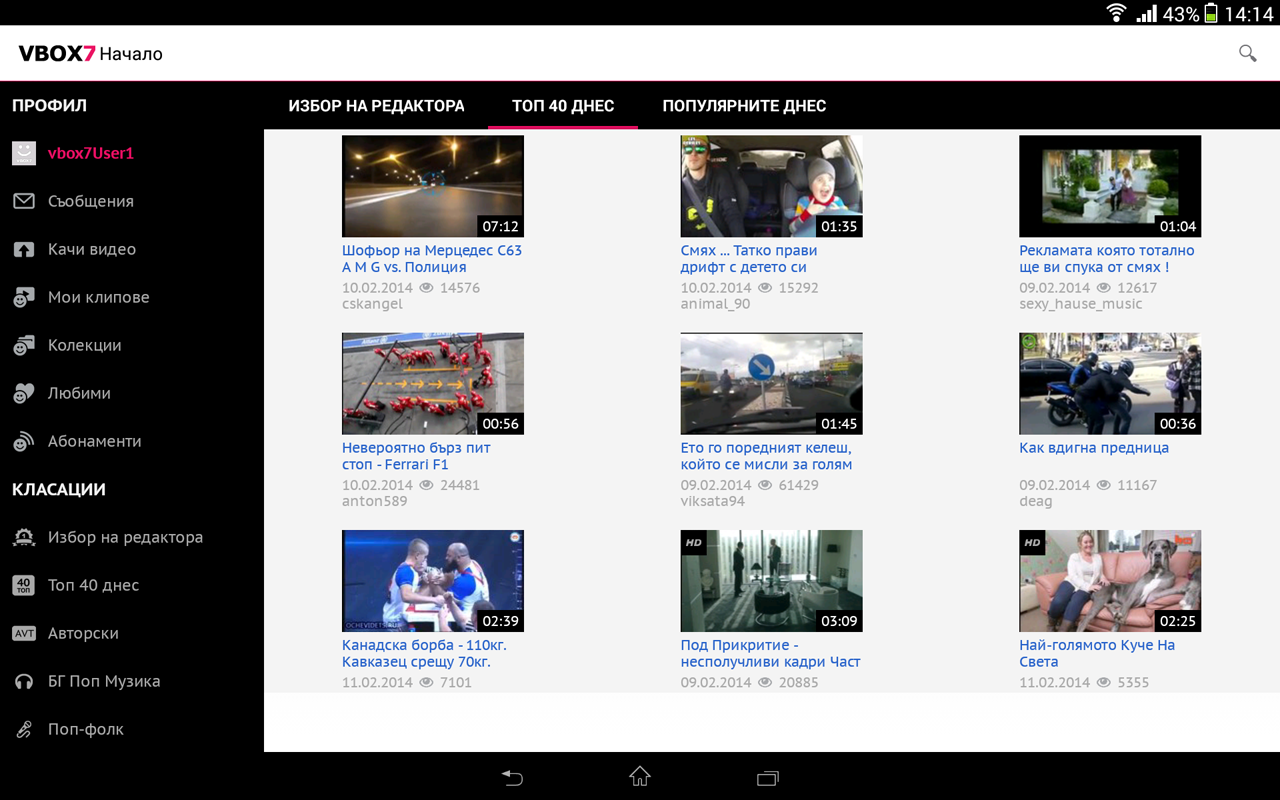Select the Поп-фолк microphone icon
The image size is (1280, 800).
24,729
